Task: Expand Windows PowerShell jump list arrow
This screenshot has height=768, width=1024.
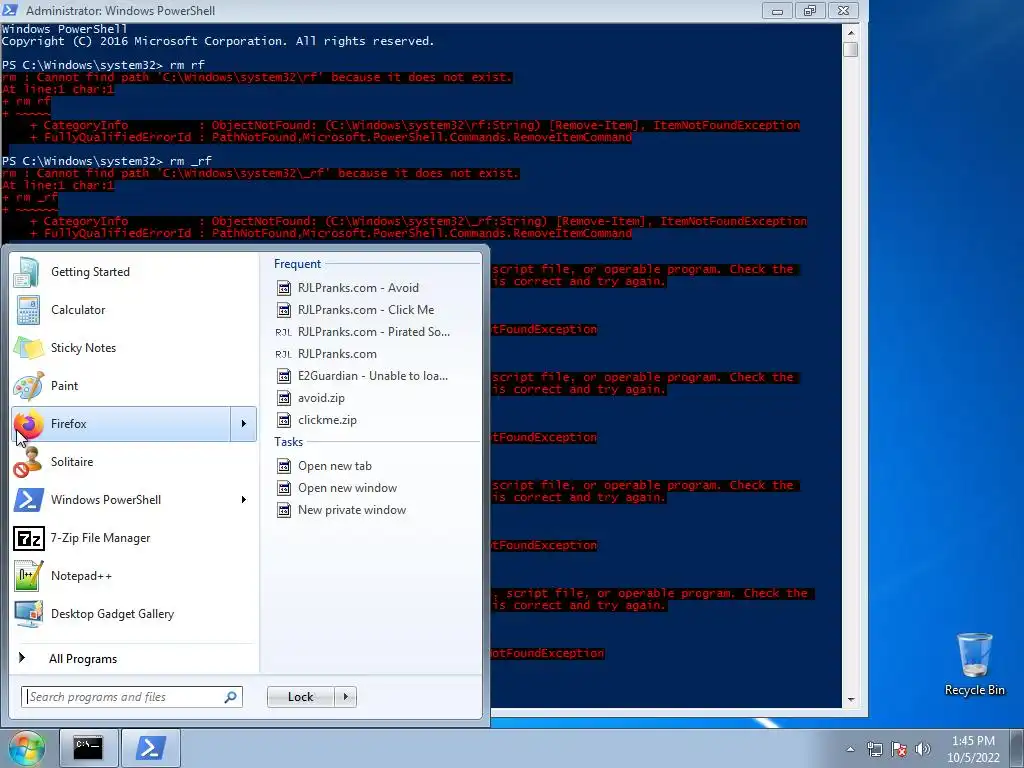Action: [x=244, y=500]
